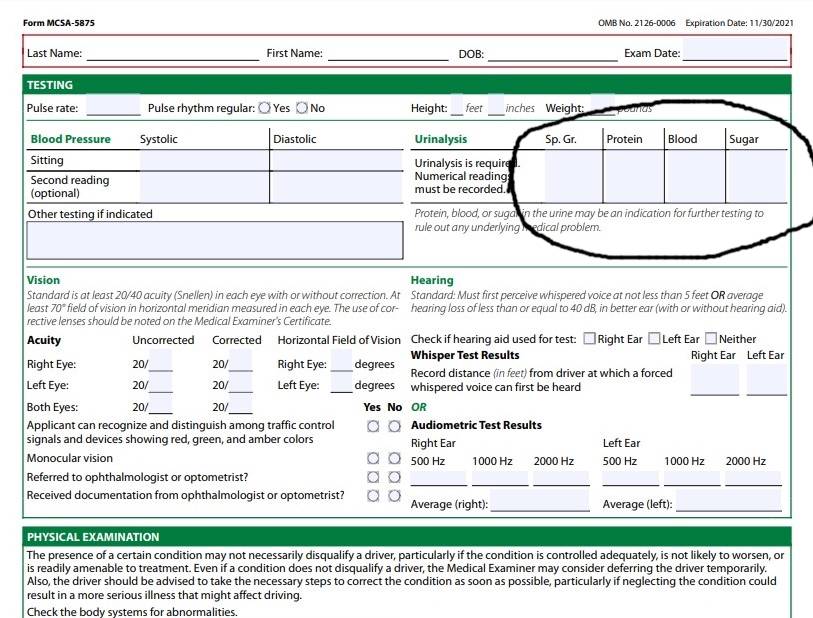The image size is (813, 618).
Task: Mark No for recognizing traffic control signals
Action: (395, 426)
